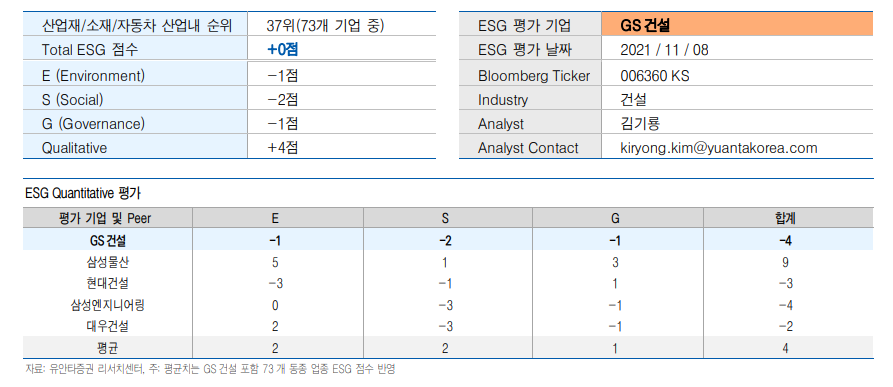Screen dimensions: 893x387
Task: Click the −1점 score beside E (Environment)
Action: point(283,76)
